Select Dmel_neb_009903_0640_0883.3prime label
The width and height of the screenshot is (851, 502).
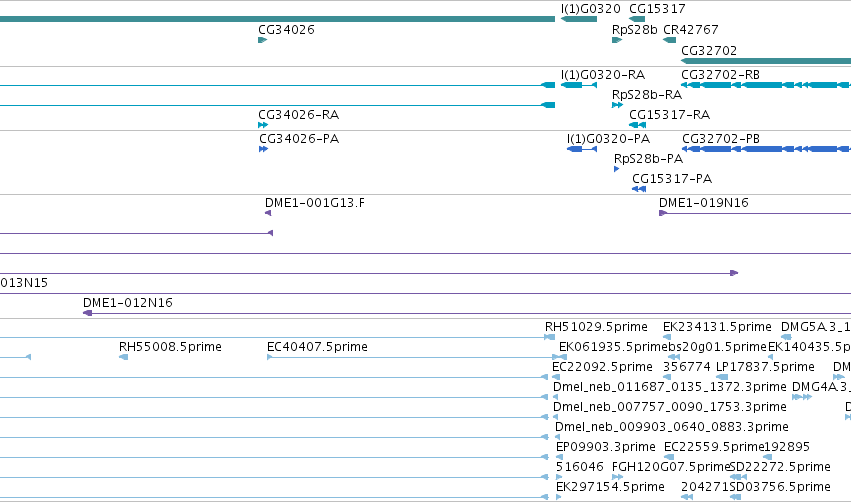click(671, 427)
